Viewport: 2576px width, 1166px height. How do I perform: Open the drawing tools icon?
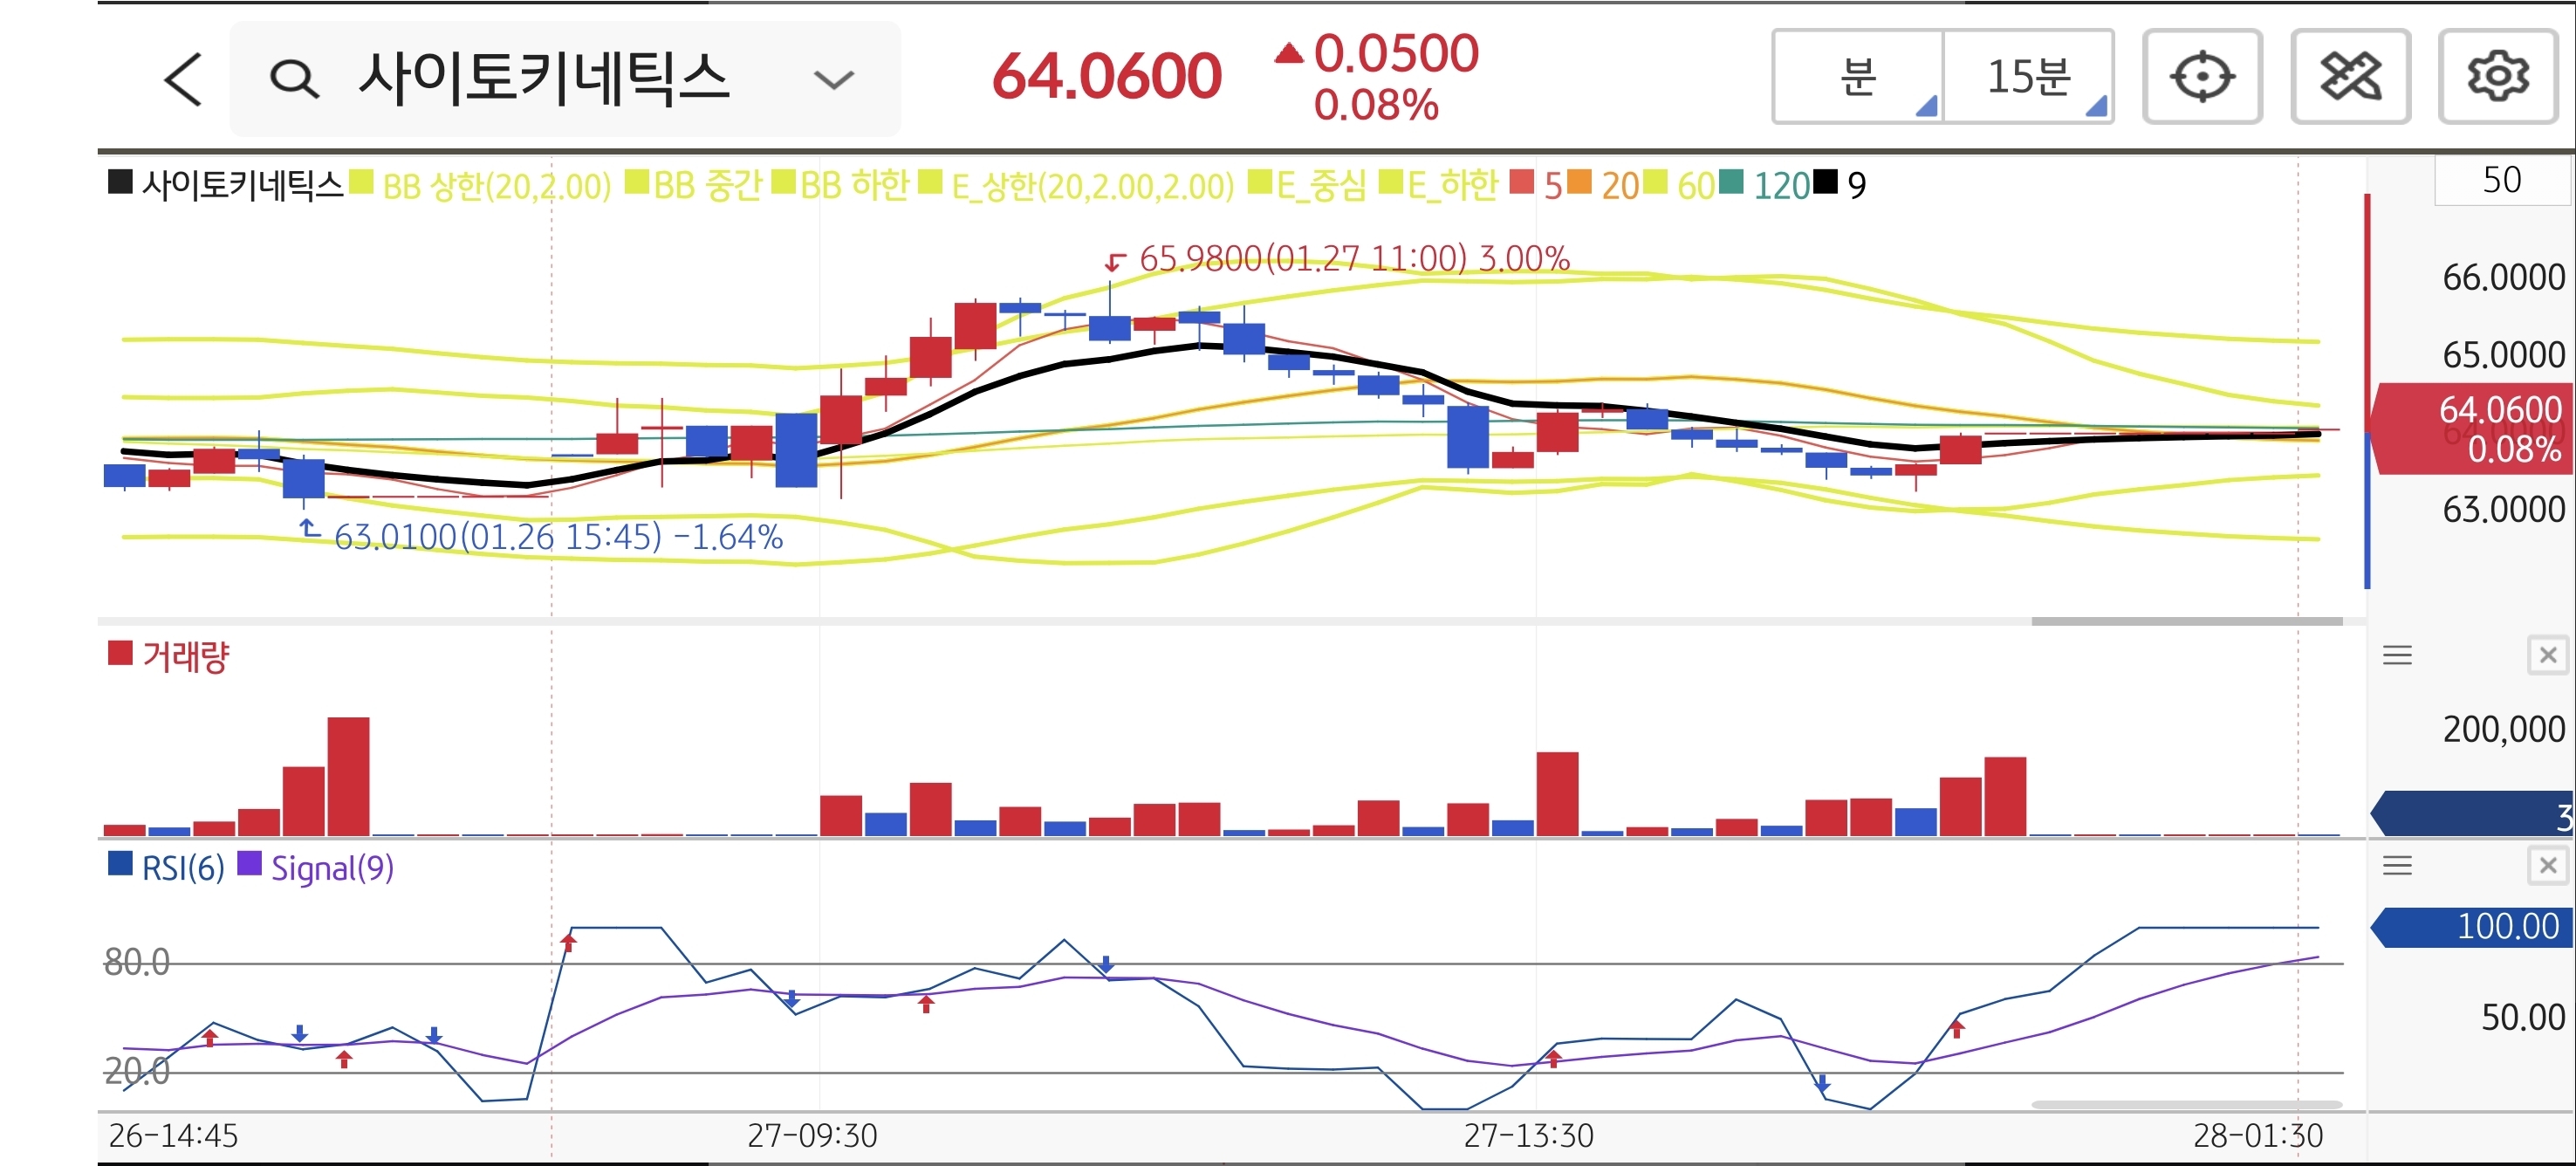click(2349, 77)
